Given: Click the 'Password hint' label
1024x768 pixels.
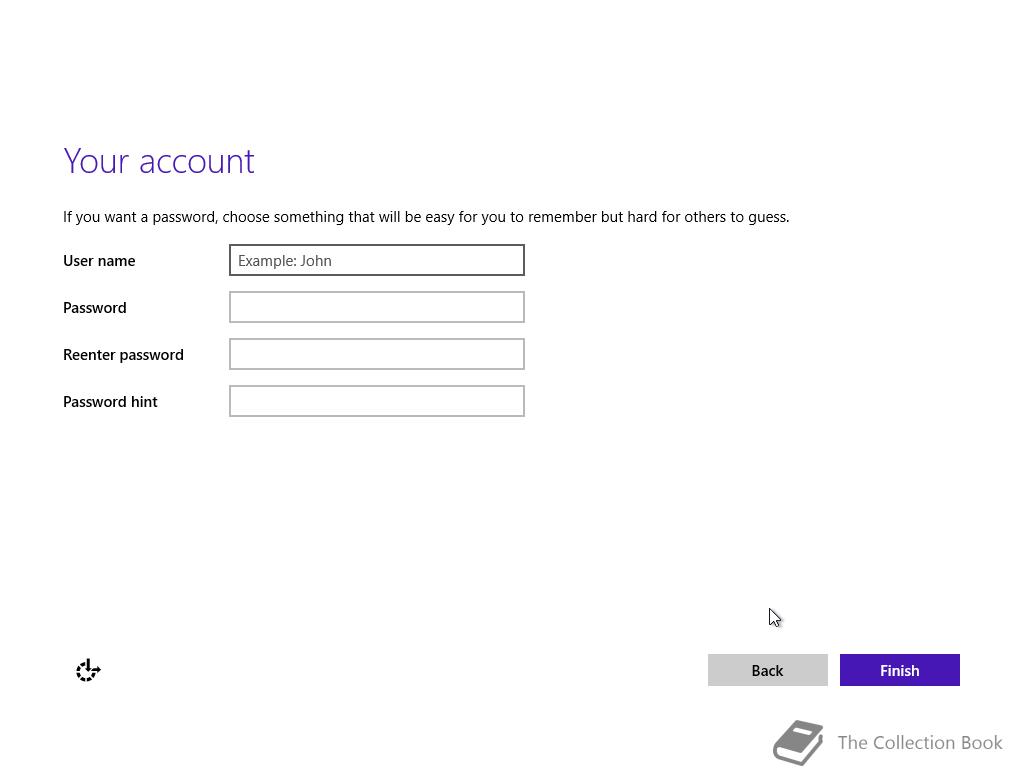Looking at the screenshot, I should tap(110, 402).
